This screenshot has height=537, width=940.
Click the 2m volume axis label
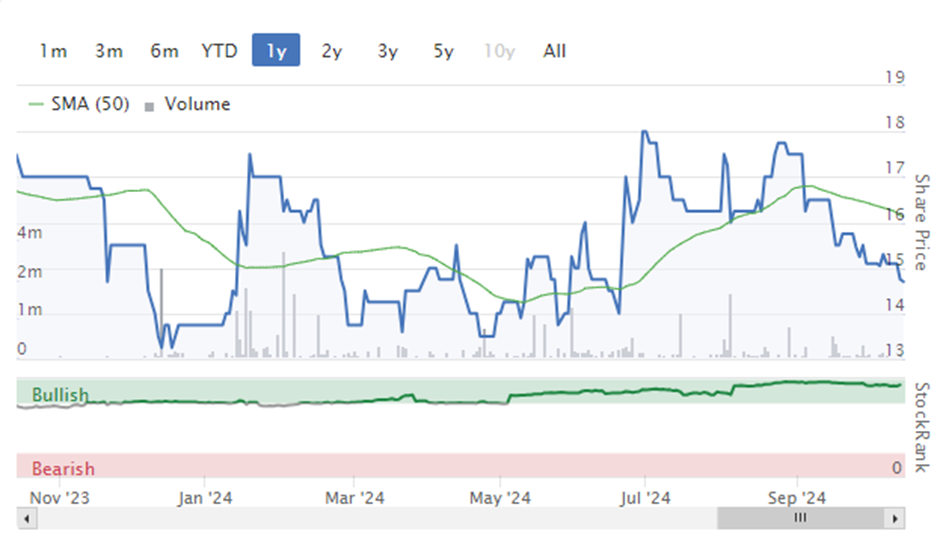coord(29,271)
